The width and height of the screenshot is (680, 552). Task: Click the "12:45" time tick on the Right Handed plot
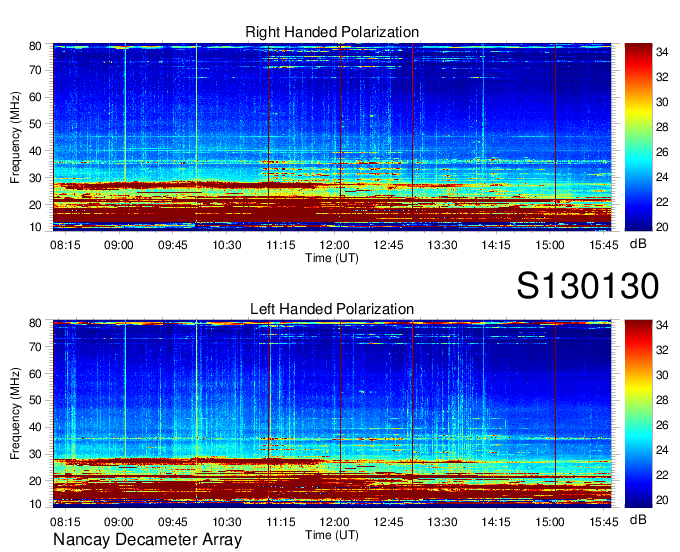point(388,245)
